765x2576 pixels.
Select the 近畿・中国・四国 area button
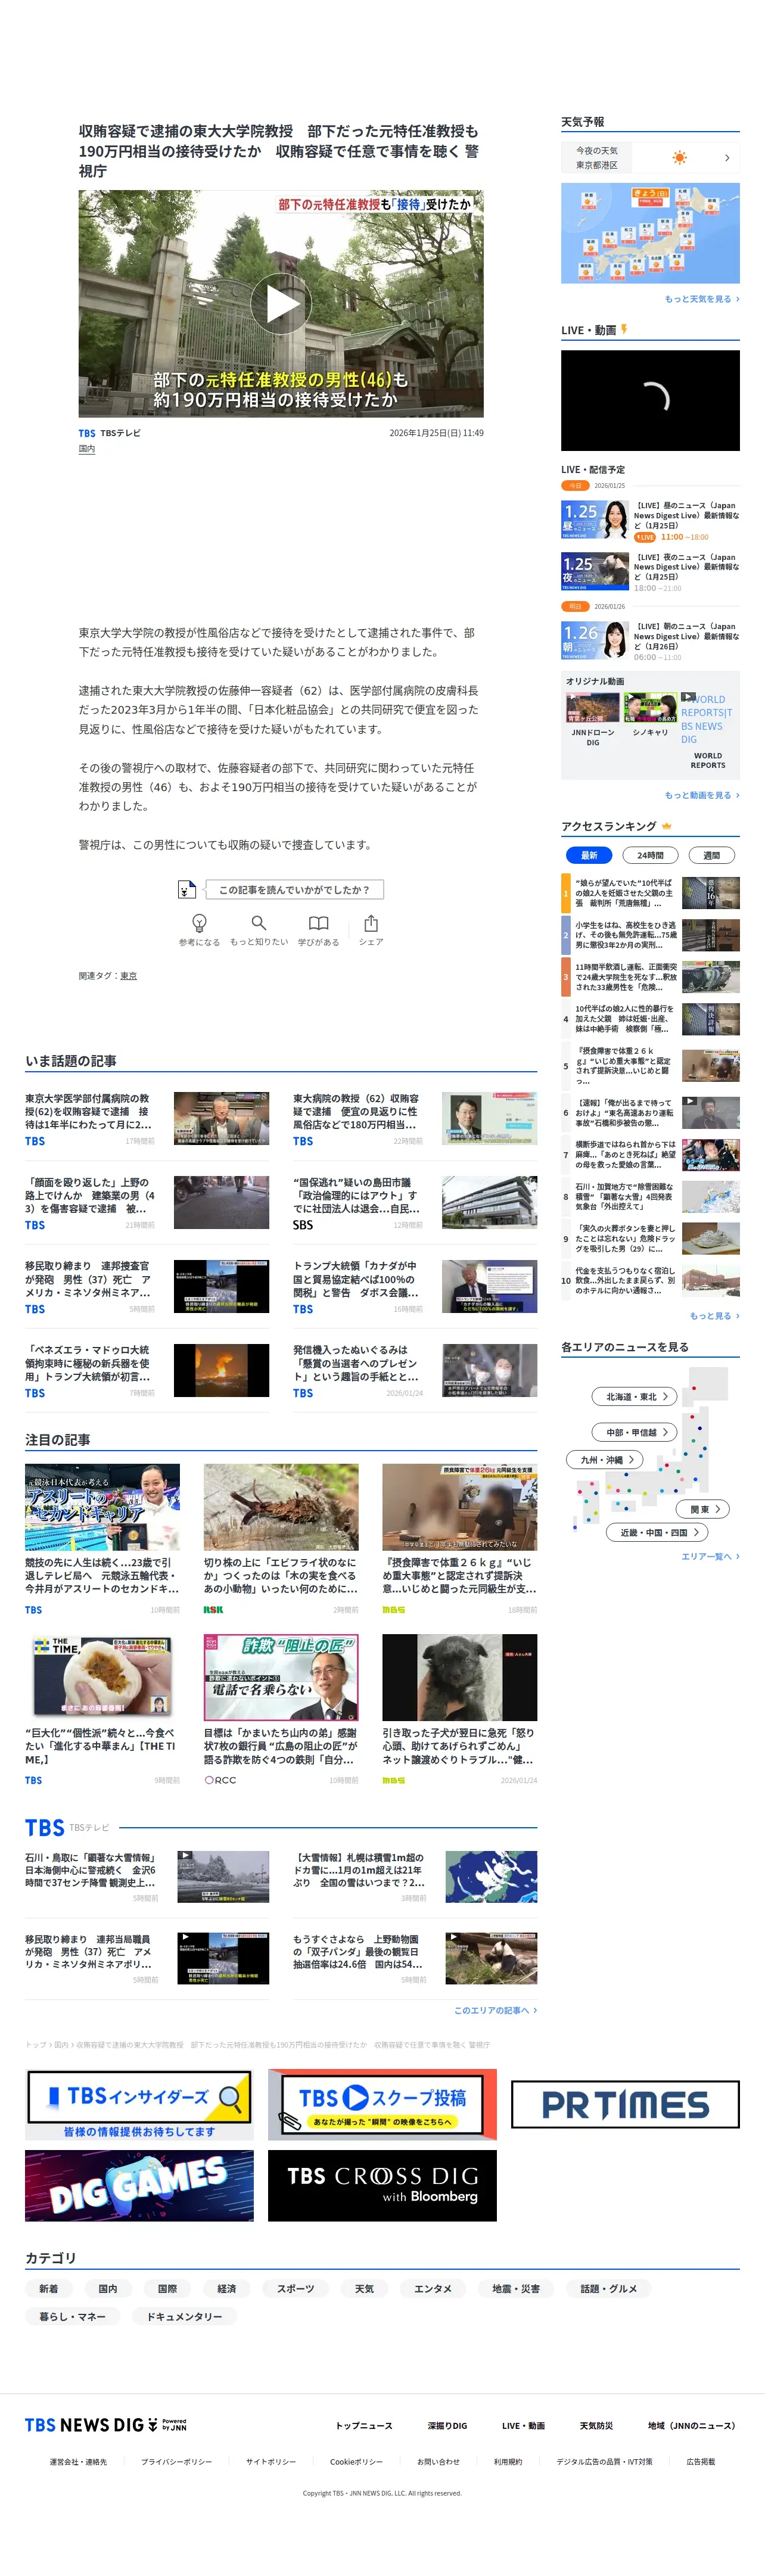click(657, 1532)
